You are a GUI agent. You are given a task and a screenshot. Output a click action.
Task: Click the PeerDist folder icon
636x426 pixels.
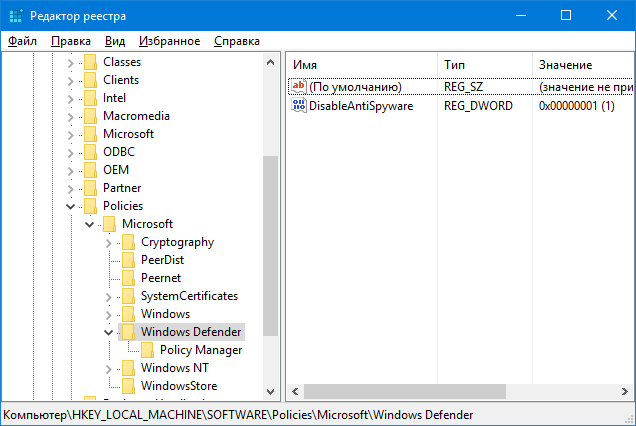(129, 260)
